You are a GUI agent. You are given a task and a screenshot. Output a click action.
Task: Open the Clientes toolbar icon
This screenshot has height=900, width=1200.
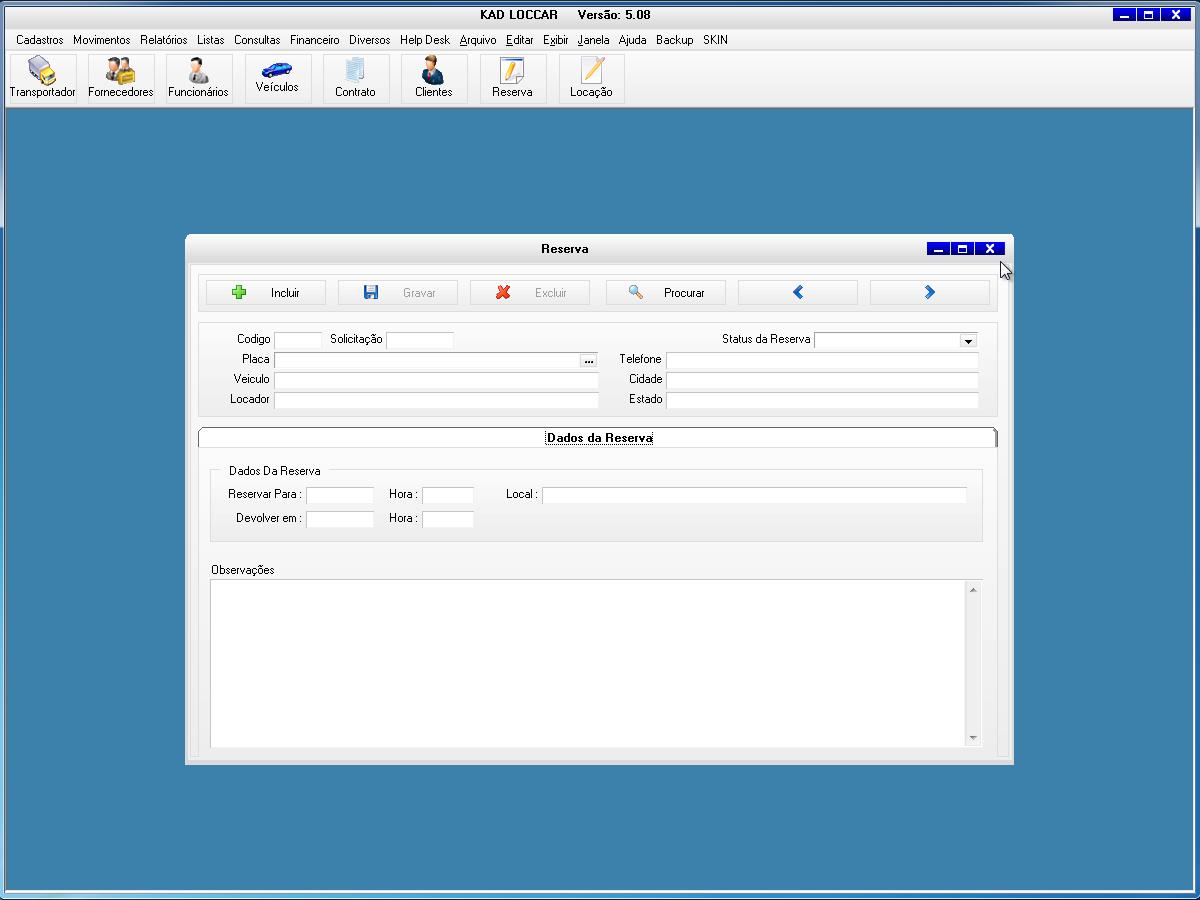pos(433,78)
